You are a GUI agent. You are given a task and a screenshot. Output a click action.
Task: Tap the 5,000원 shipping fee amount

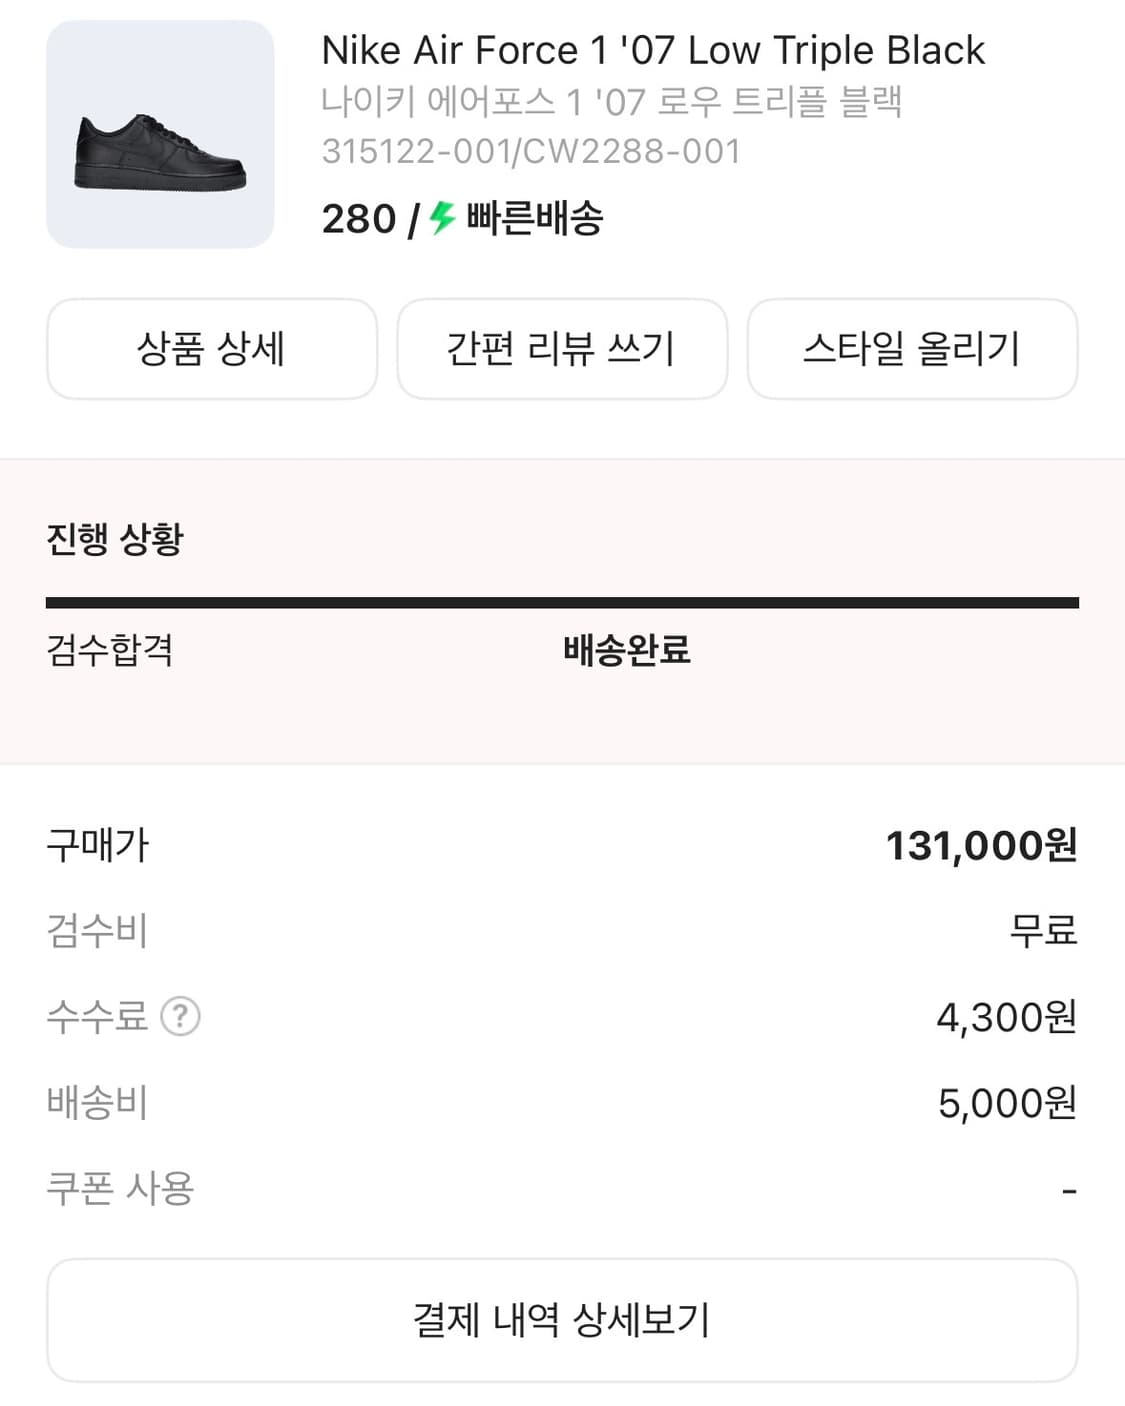[x=1006, y=1103]
